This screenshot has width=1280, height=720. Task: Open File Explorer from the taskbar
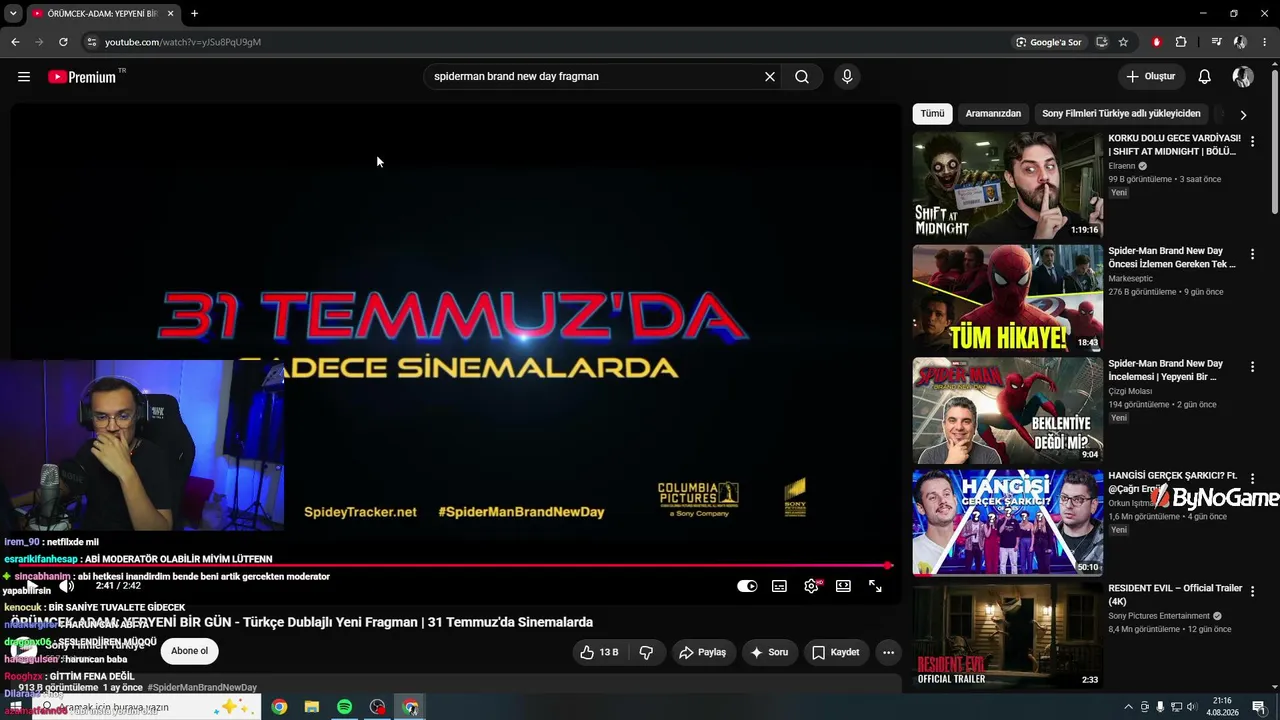pos(312,707)
